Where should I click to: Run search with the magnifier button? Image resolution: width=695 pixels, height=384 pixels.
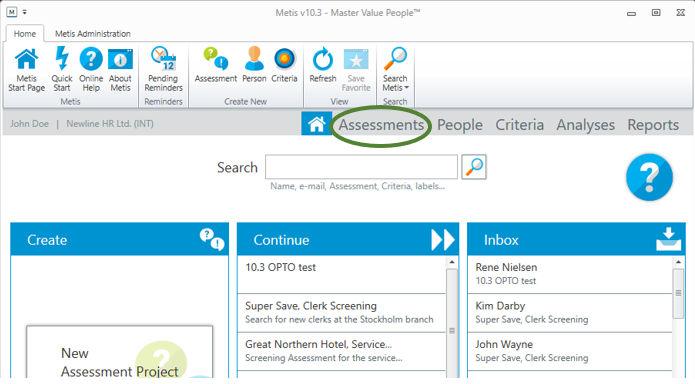(x=474, y=167)
